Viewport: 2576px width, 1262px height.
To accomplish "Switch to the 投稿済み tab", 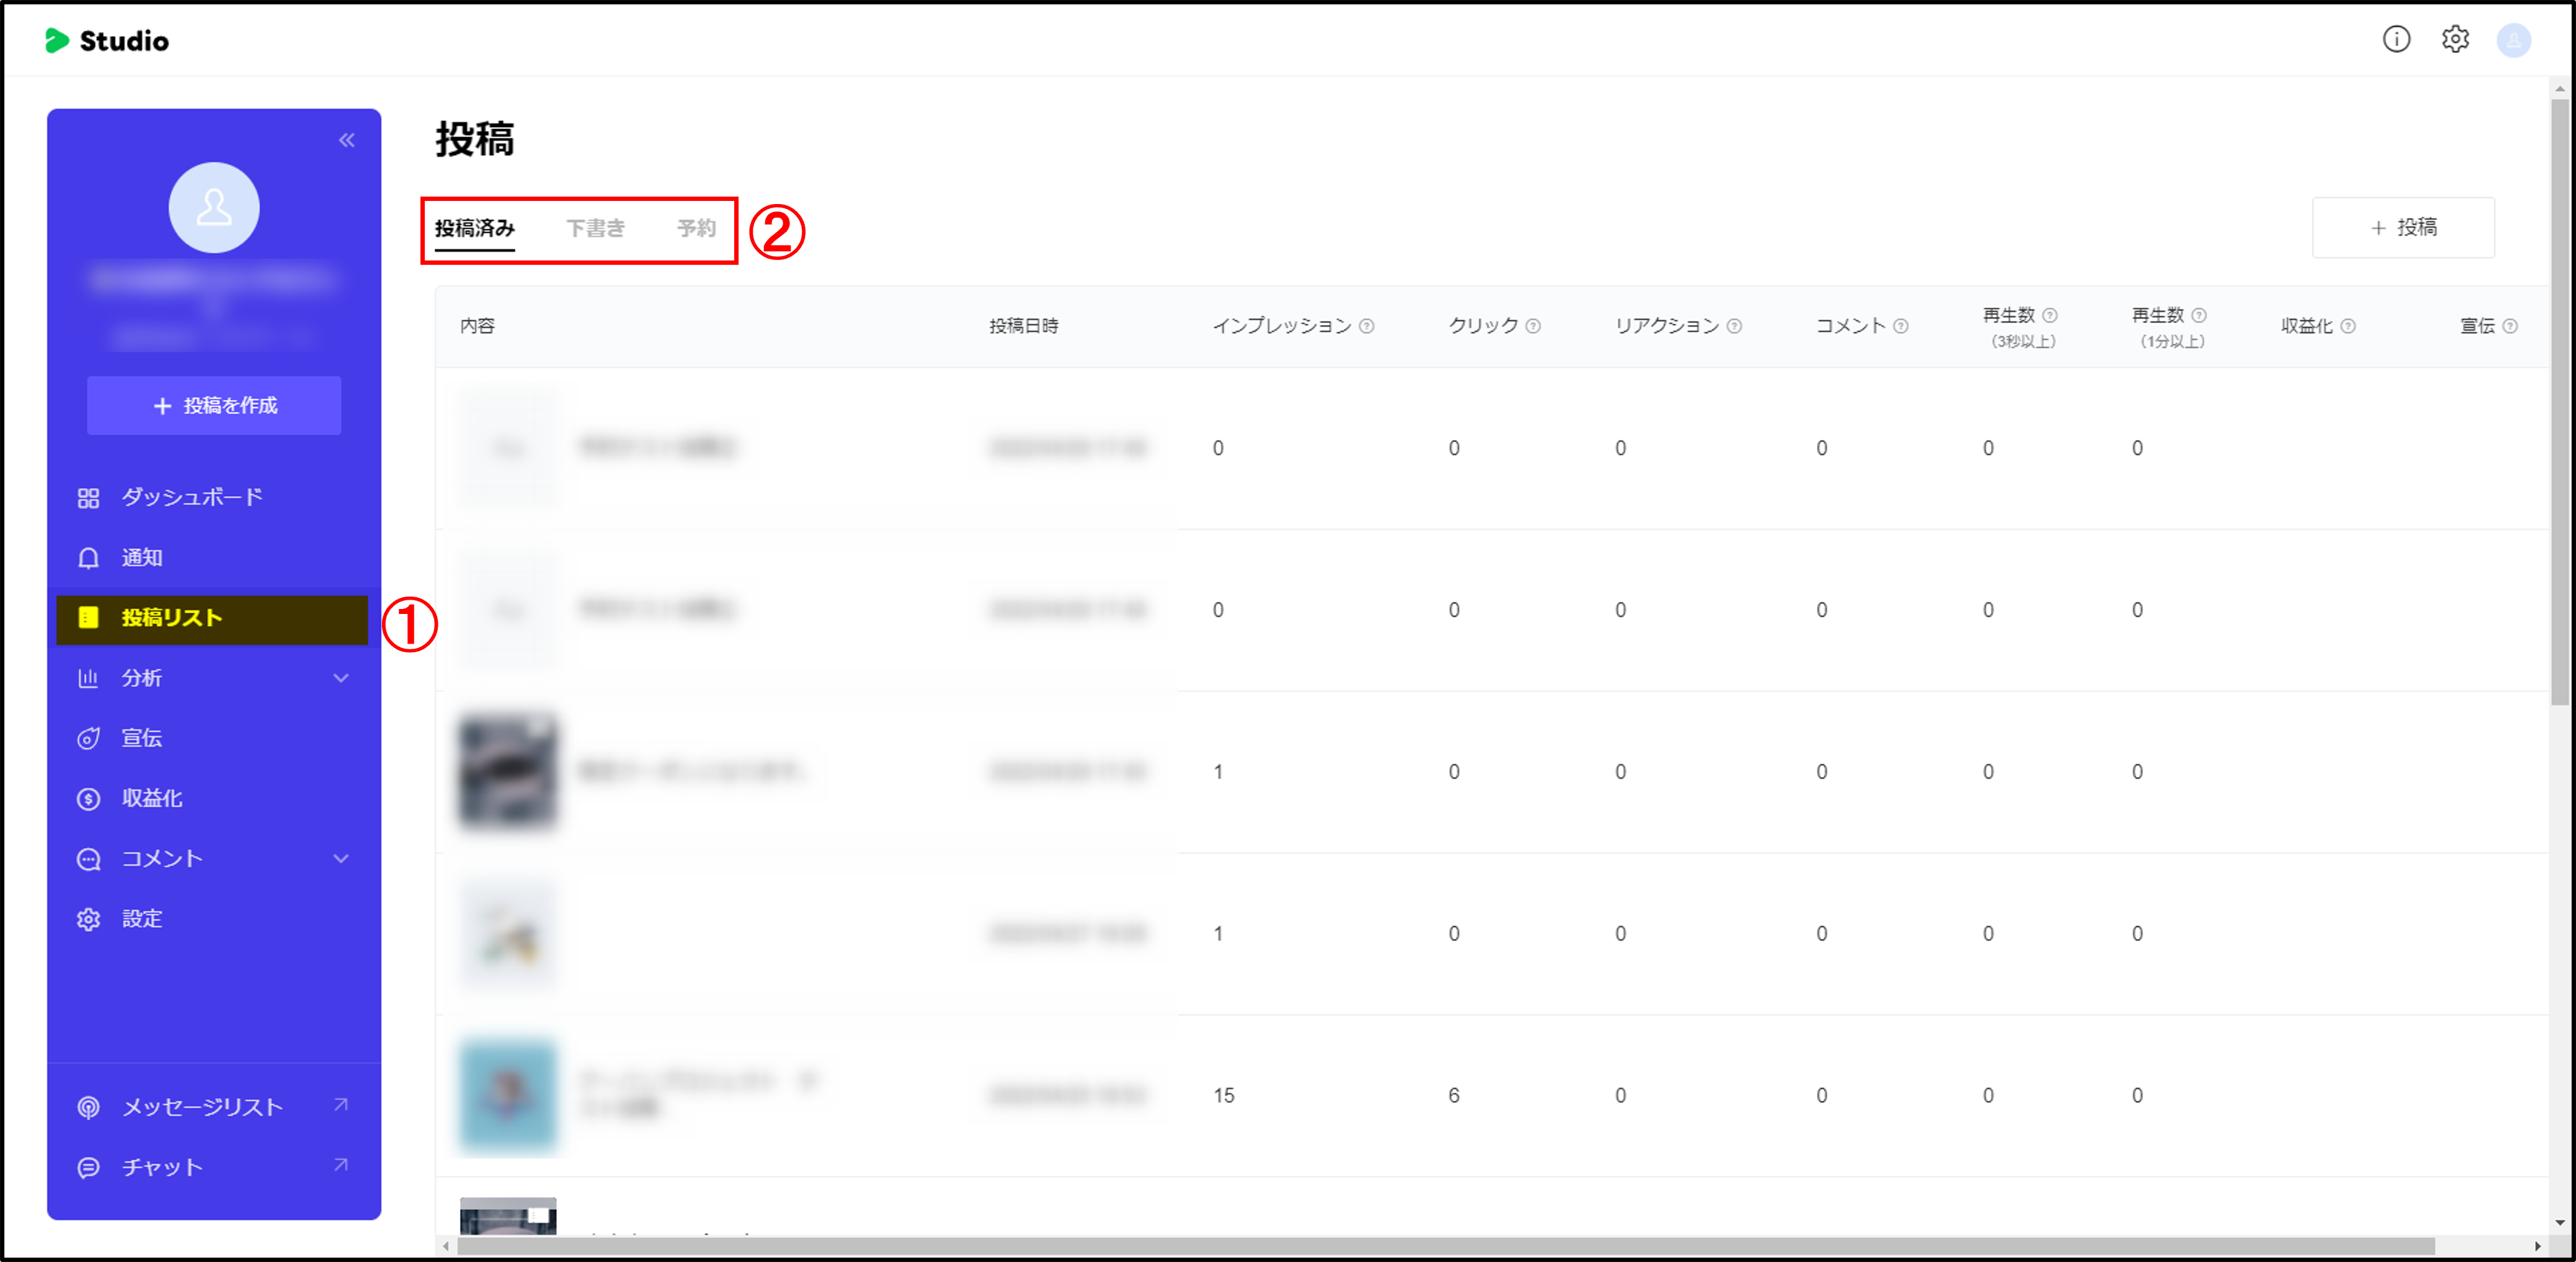I will tap(475, 229).
